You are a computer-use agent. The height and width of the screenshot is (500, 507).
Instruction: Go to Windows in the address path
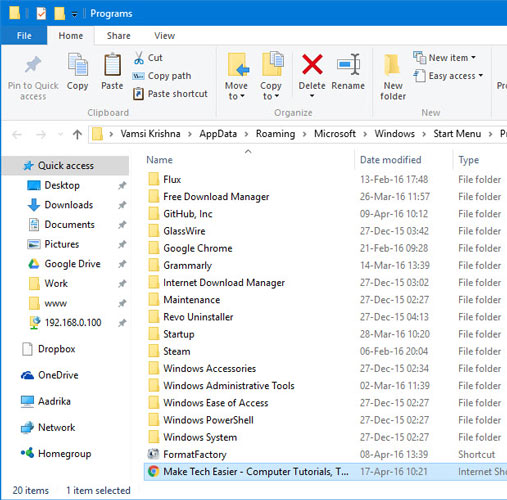coord(395,134)
